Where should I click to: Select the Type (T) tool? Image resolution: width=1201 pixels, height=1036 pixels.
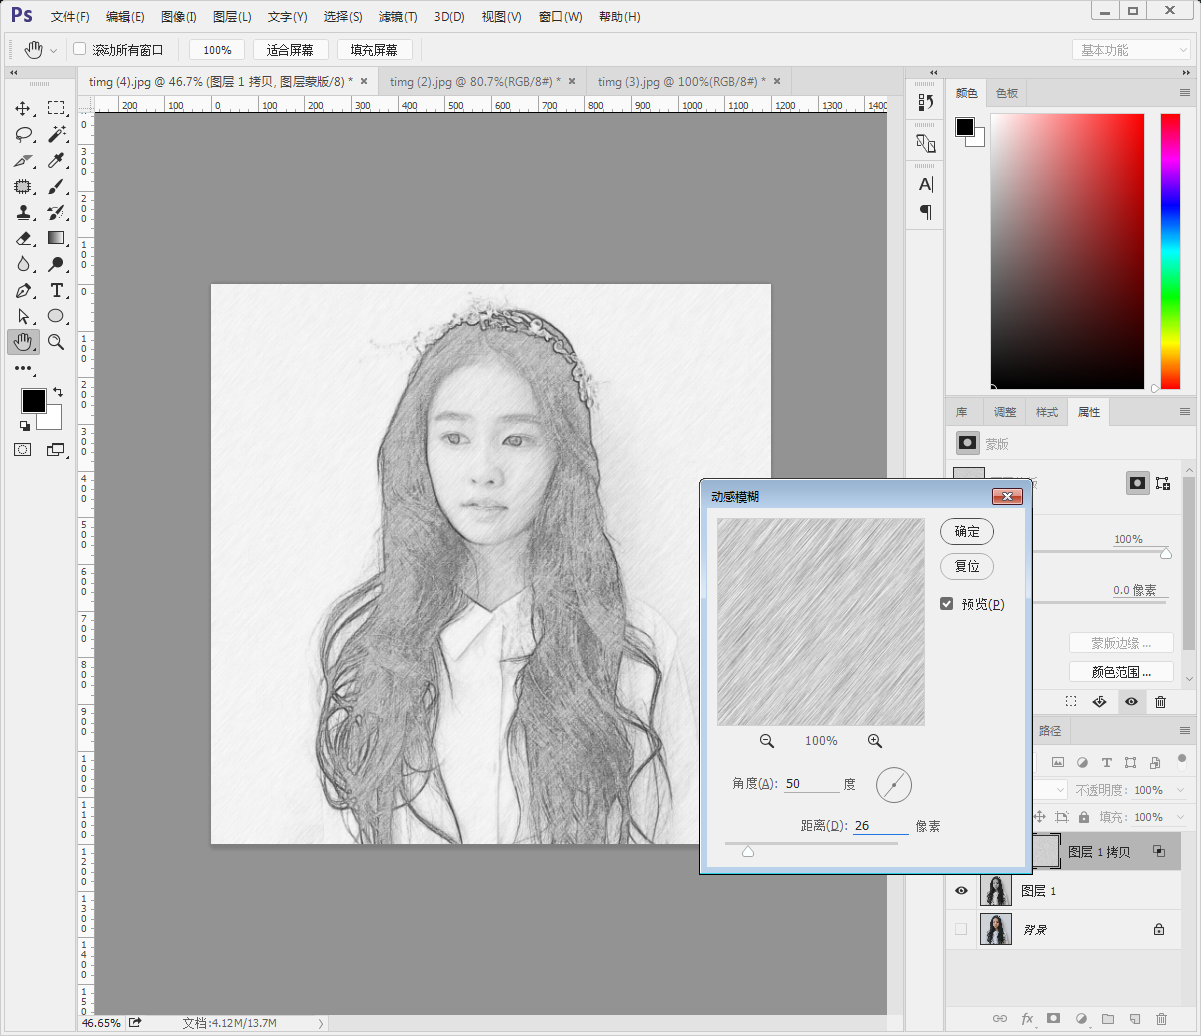[x=56, y=290]
